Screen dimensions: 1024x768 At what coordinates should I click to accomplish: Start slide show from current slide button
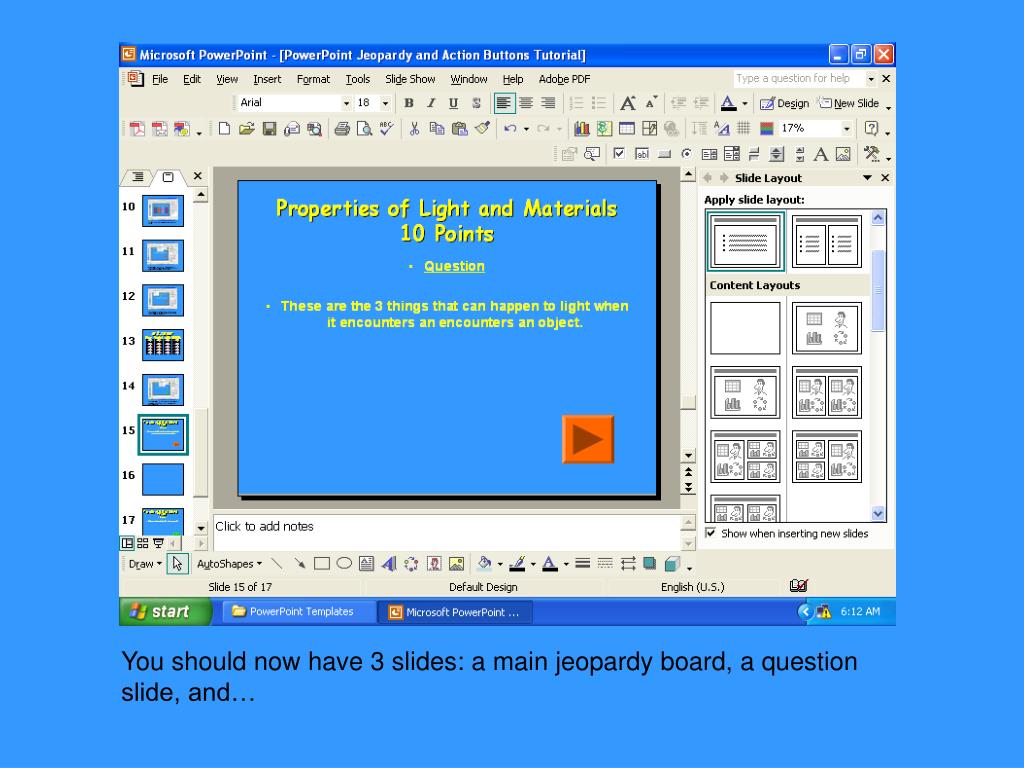coord(158,543)
